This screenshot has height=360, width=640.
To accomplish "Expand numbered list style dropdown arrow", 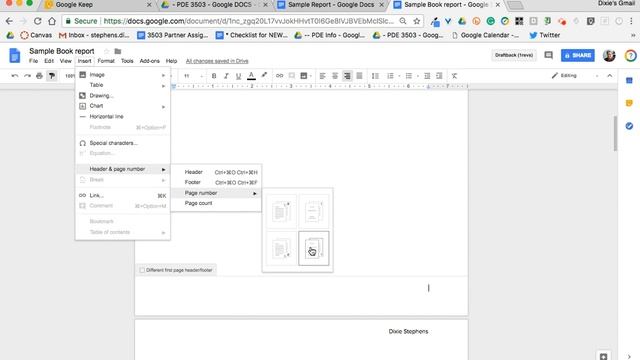I will 399,76.
